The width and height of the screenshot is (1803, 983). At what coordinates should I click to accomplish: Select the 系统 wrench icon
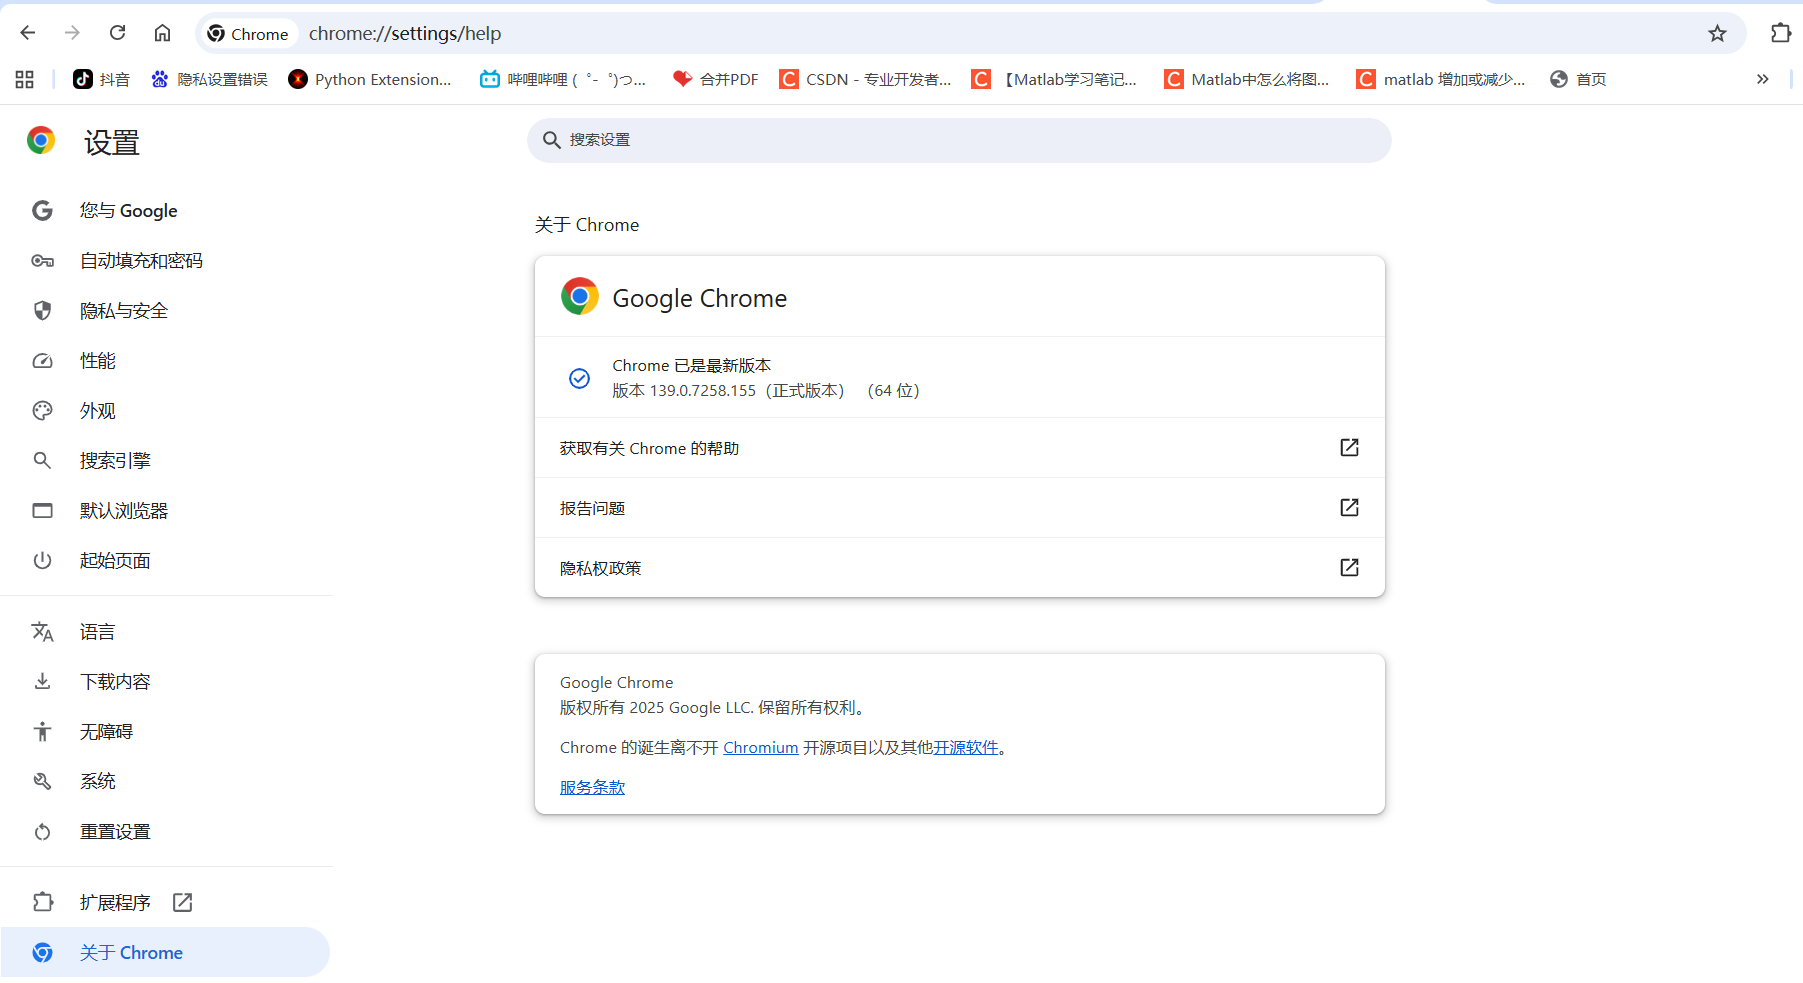[42, 781]
